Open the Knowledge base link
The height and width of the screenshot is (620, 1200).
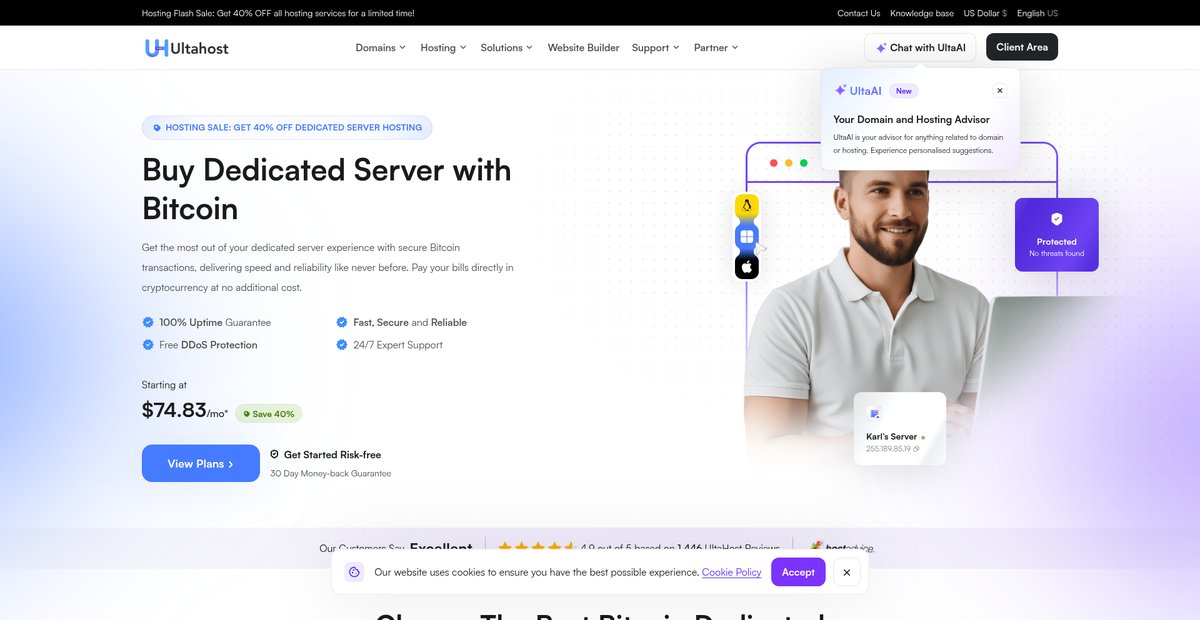[x=922, y=13]
